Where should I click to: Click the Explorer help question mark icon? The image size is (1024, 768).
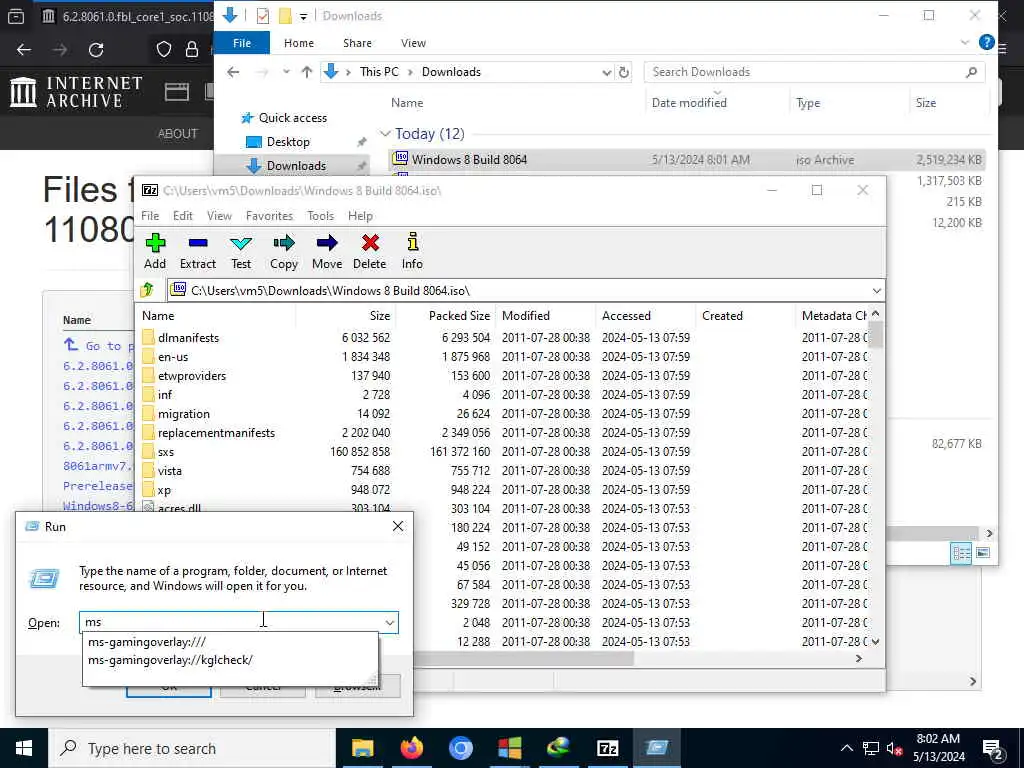pyautogui.click(x=986, y=42)
